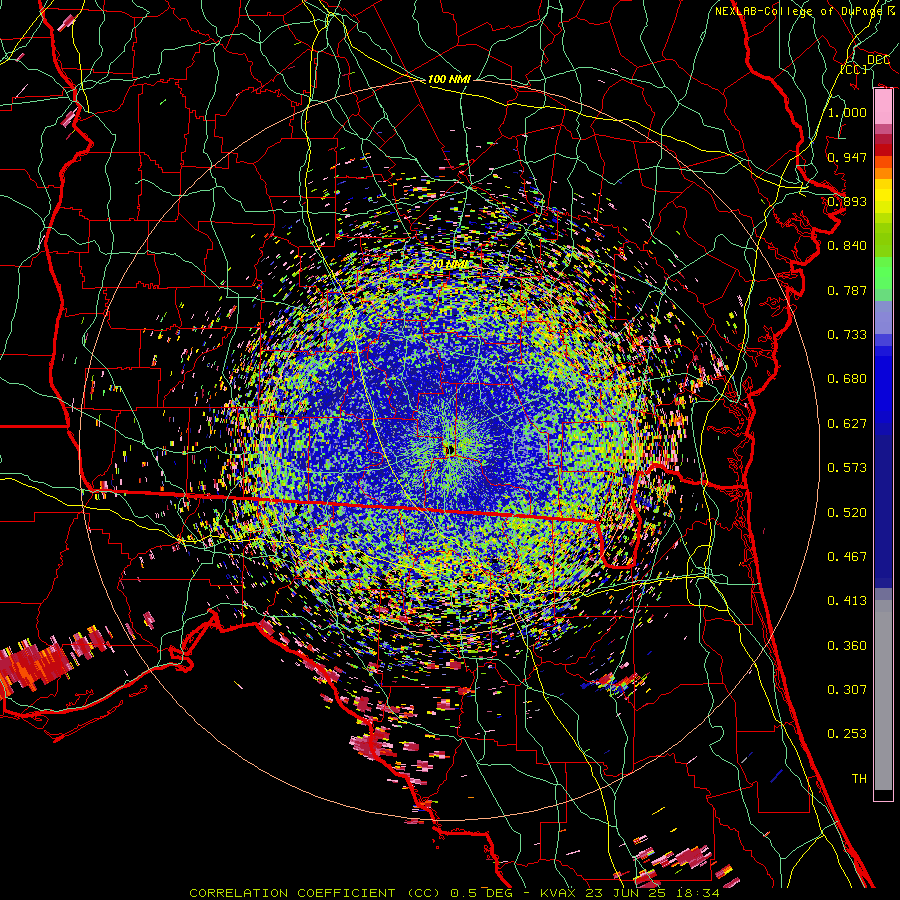
Task: Click the 0.360 legend value
Action: click(x=847, y=646)
